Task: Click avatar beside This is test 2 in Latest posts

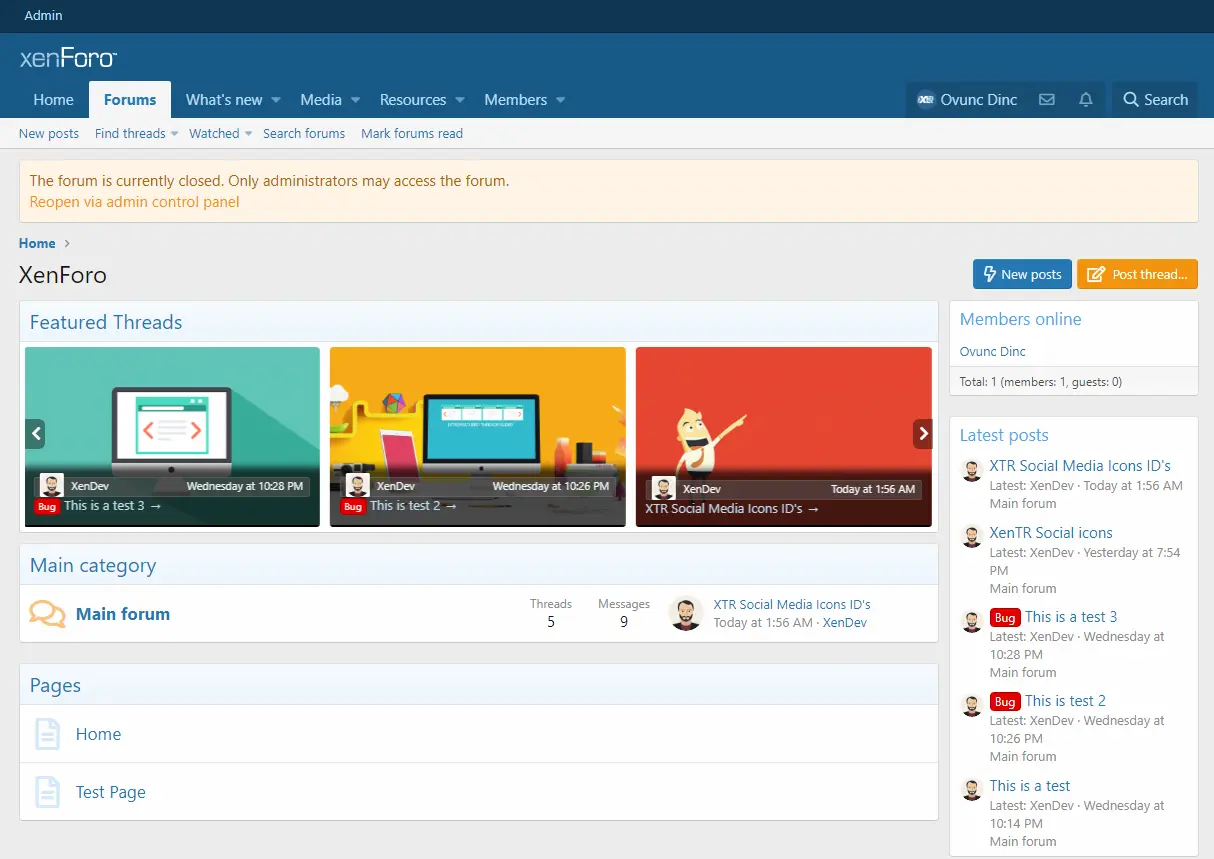Action: [971, 706]
